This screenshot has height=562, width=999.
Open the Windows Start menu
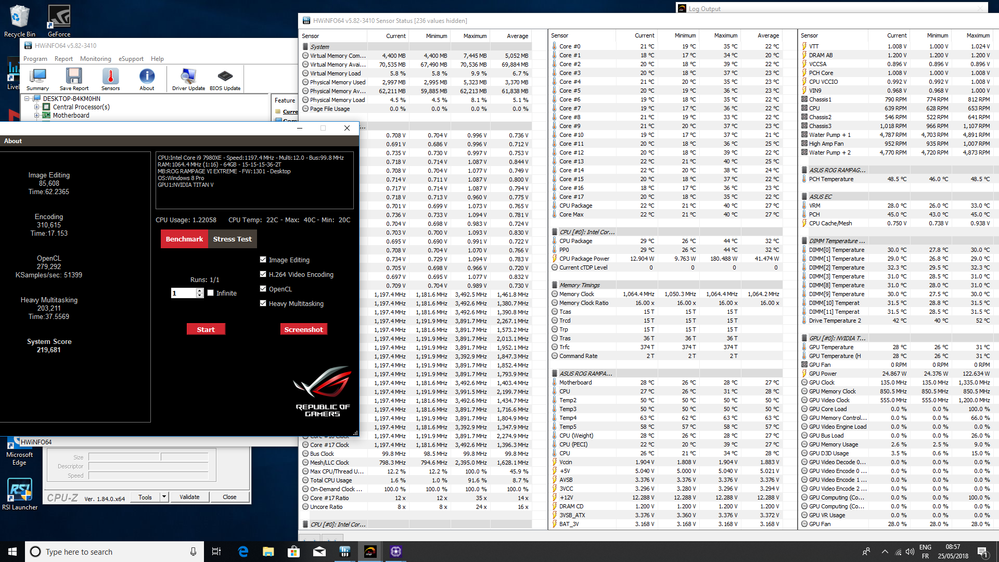(x=12, y=552)
